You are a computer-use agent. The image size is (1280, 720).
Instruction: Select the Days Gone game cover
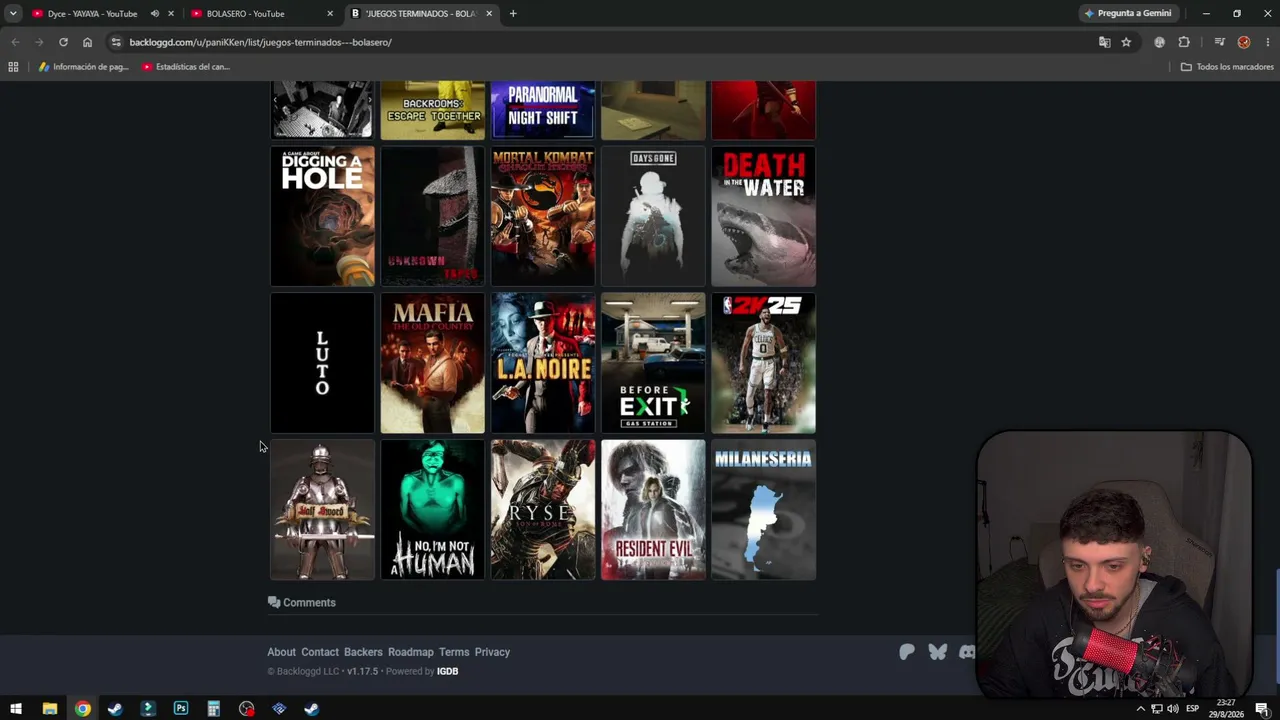tap(653, 216)
